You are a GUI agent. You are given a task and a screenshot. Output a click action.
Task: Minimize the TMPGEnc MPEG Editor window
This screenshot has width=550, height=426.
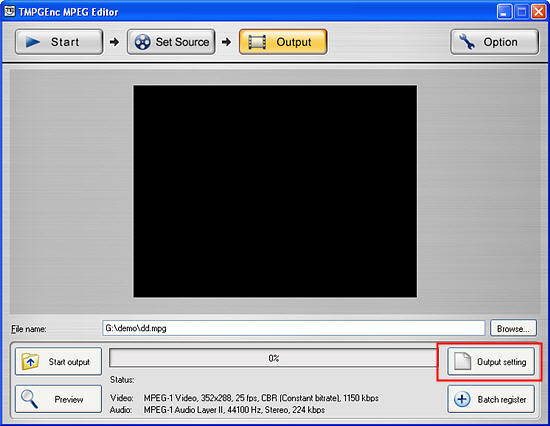504,12
